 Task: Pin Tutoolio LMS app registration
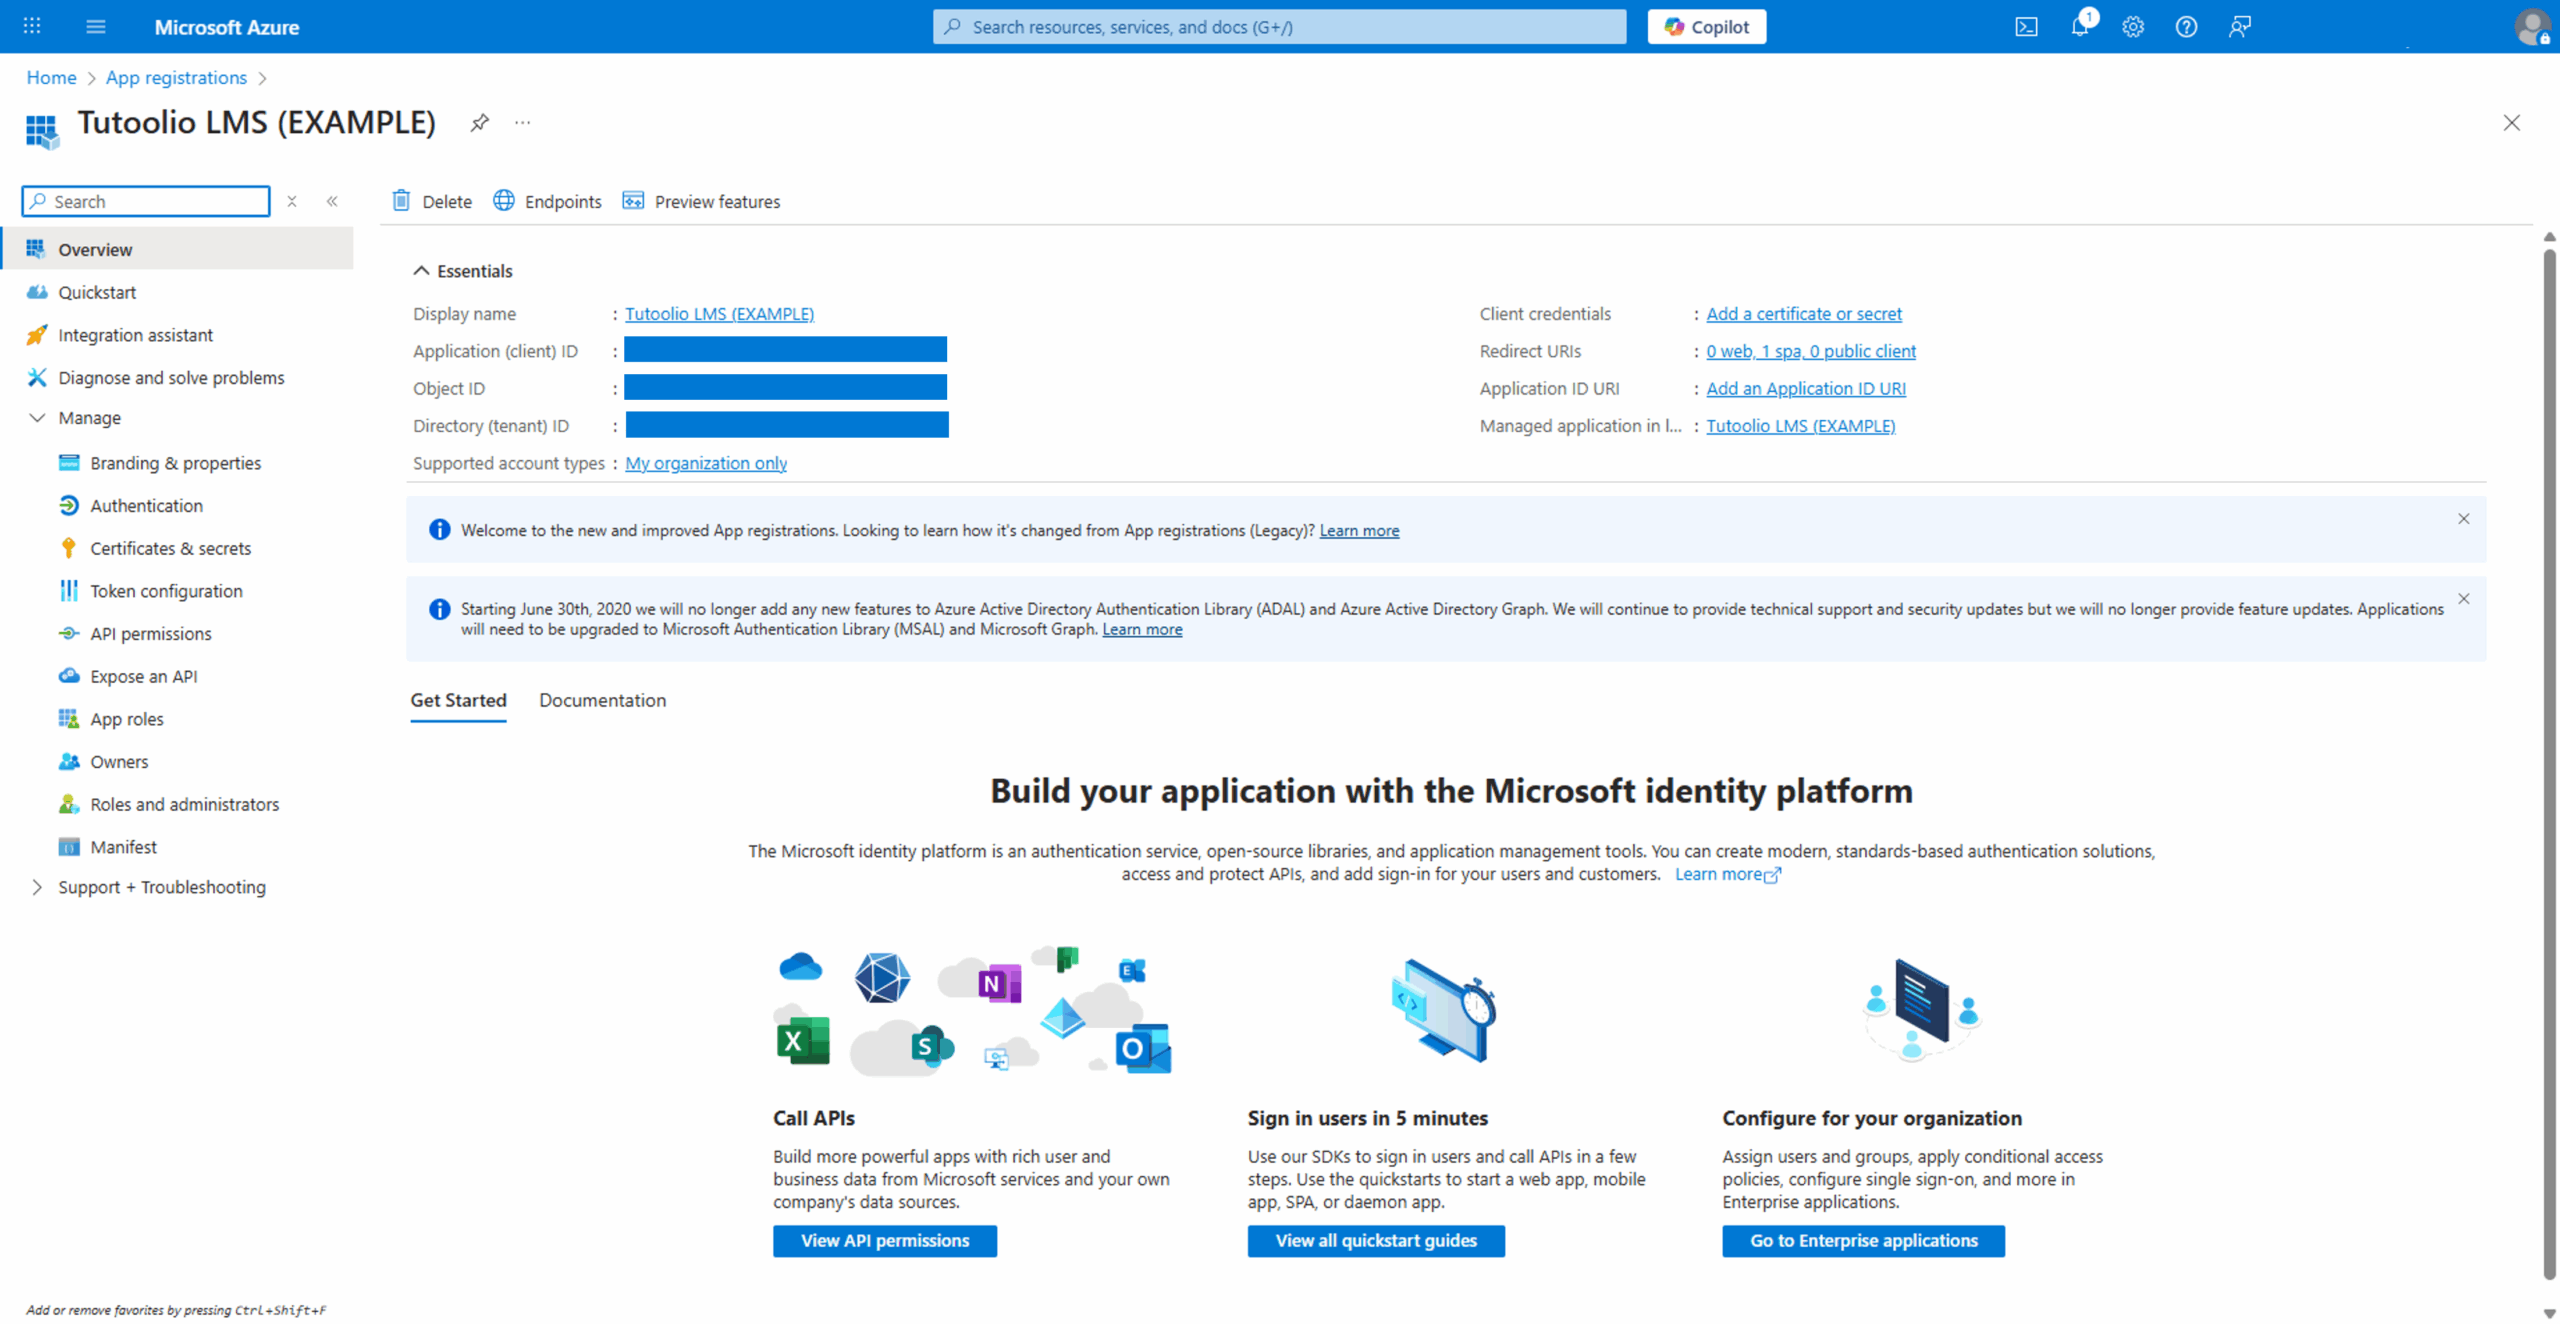(480, 123)
